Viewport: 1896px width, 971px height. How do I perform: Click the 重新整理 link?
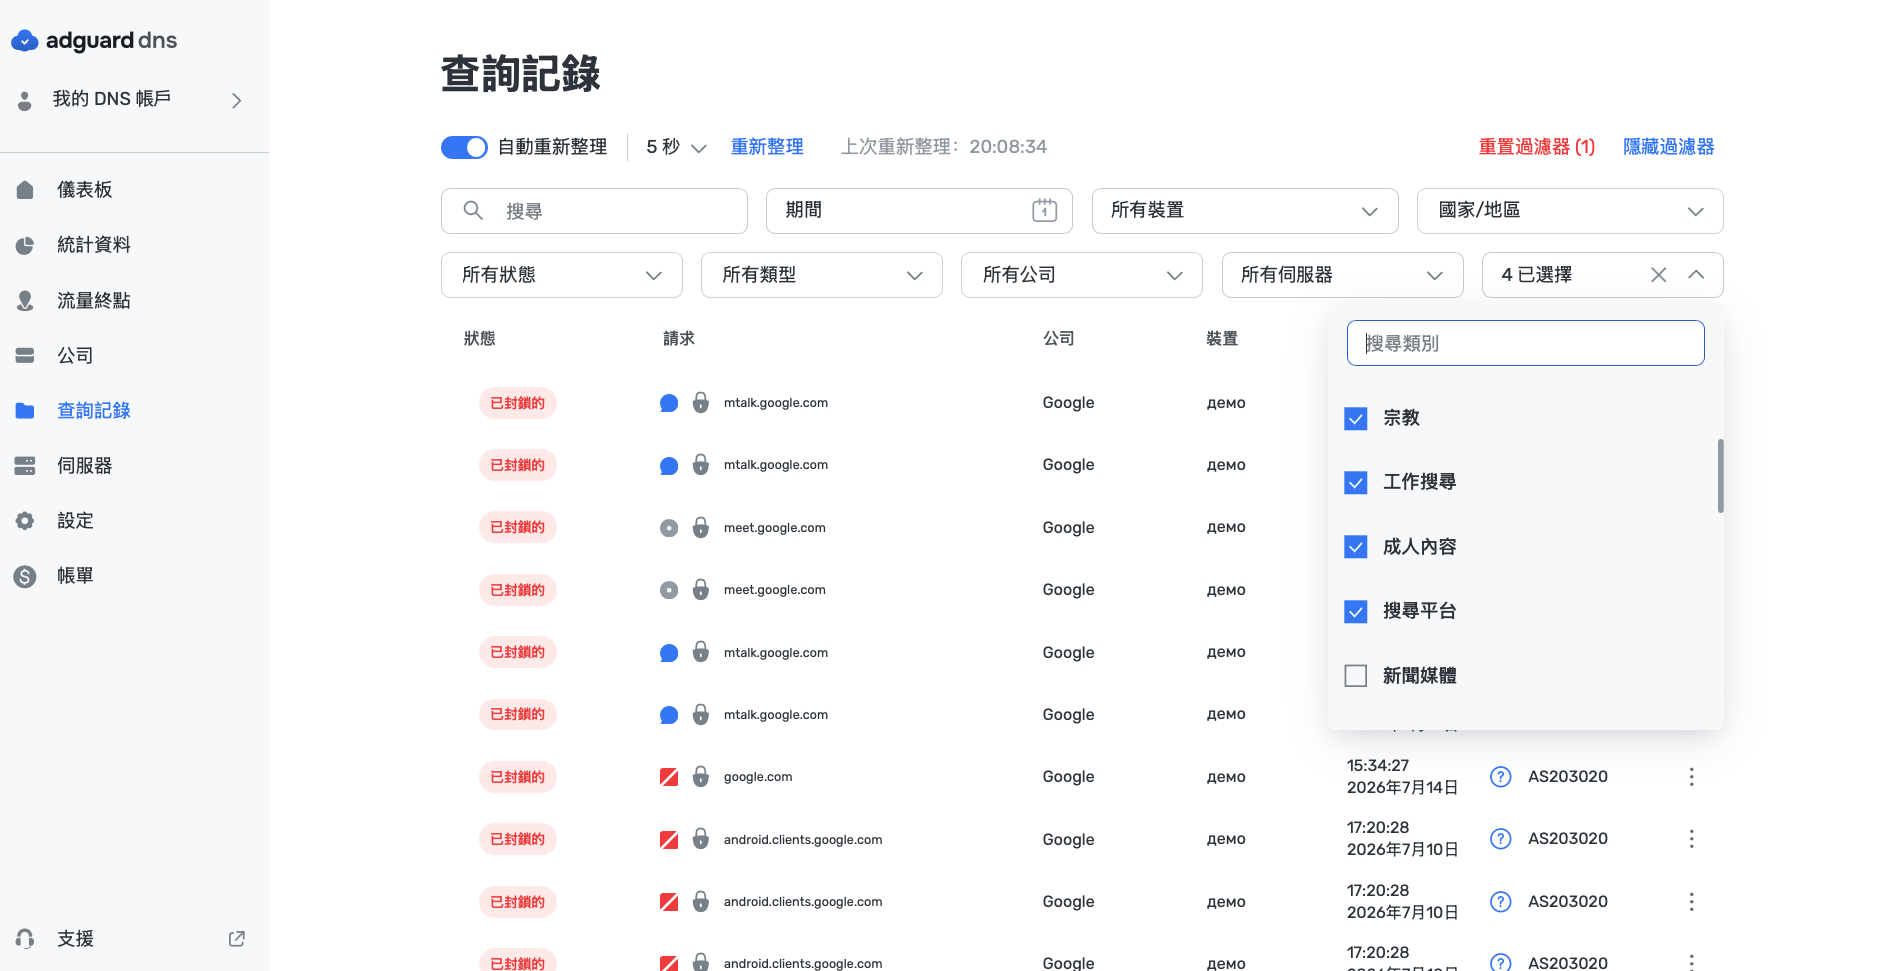[767, 147]
